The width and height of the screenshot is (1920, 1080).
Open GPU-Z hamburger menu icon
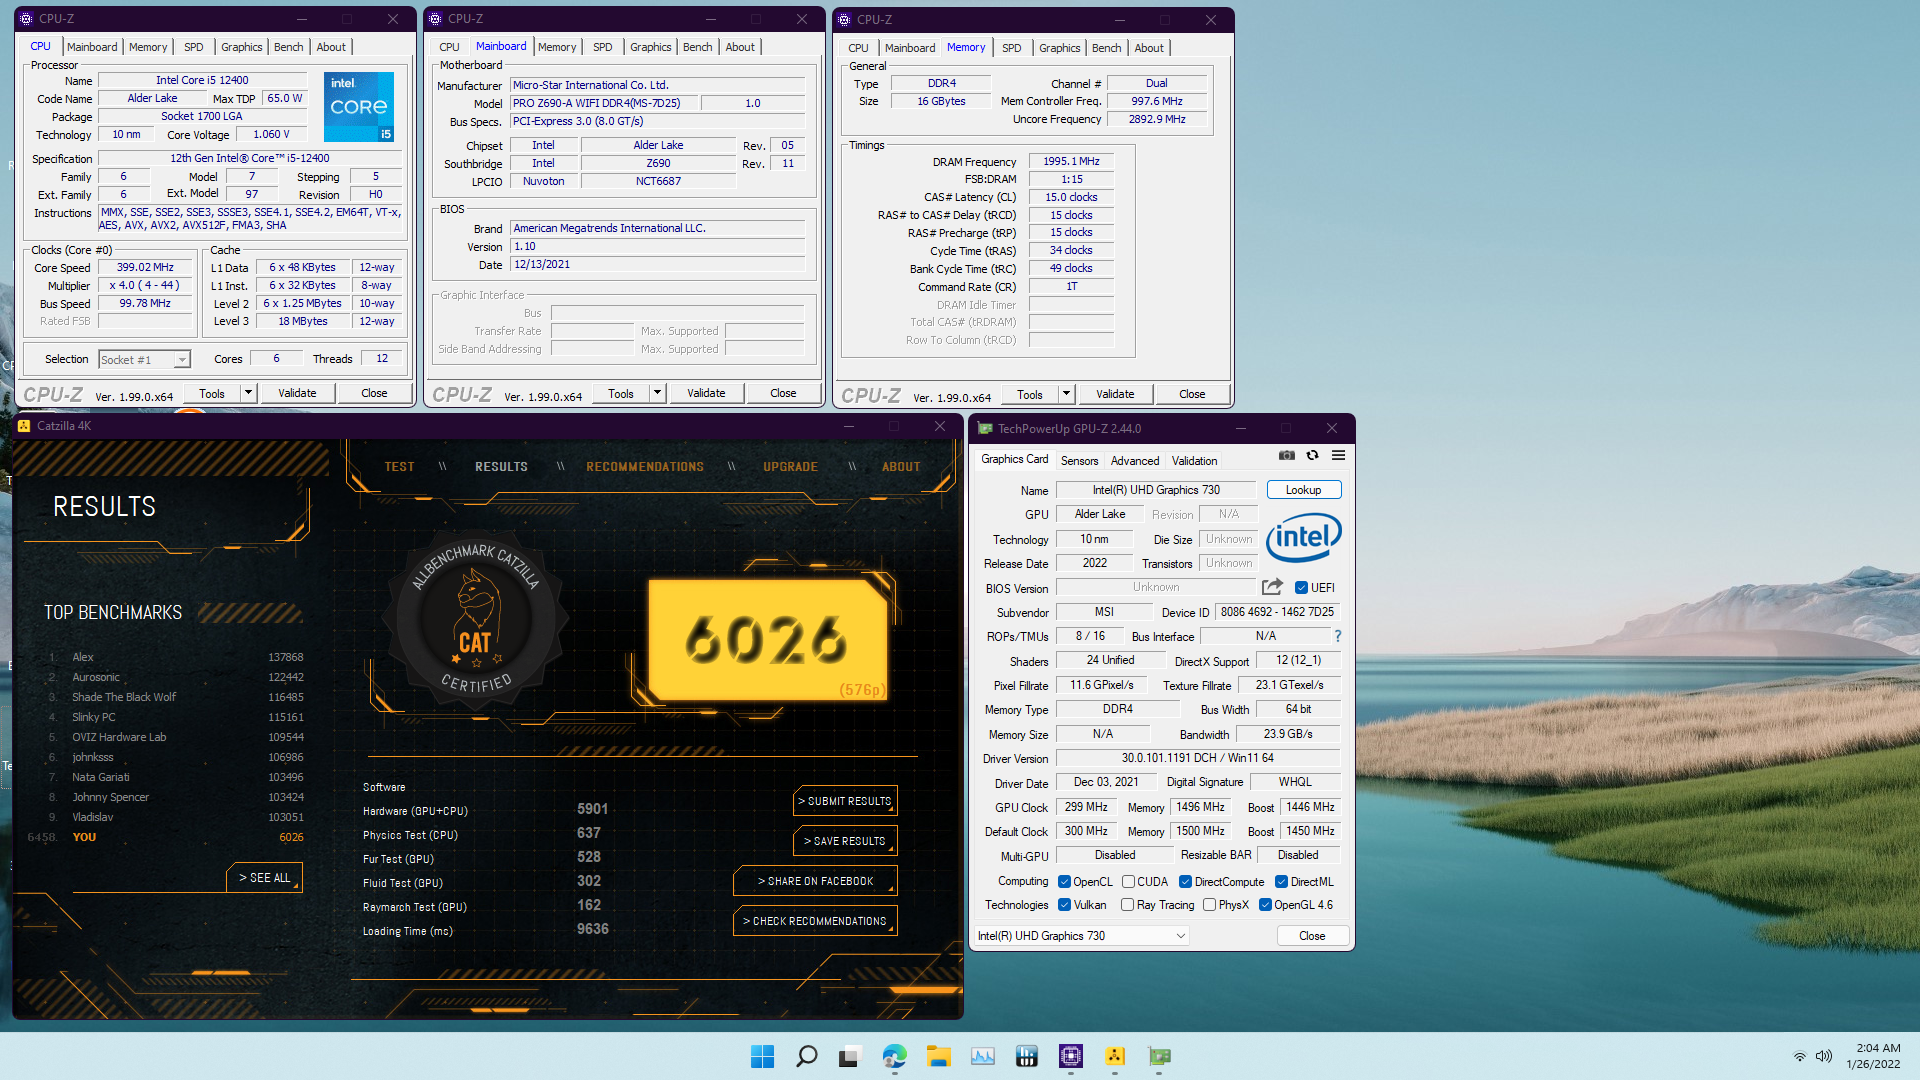coord(1338,456)
